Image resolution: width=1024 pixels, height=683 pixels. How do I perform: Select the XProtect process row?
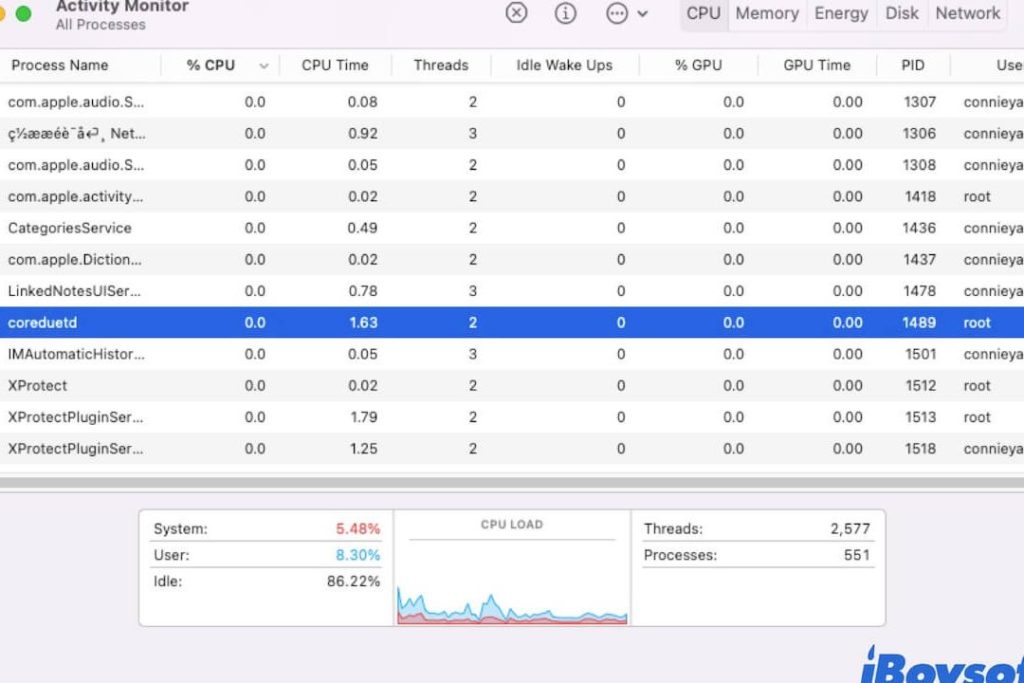(512, 385)
